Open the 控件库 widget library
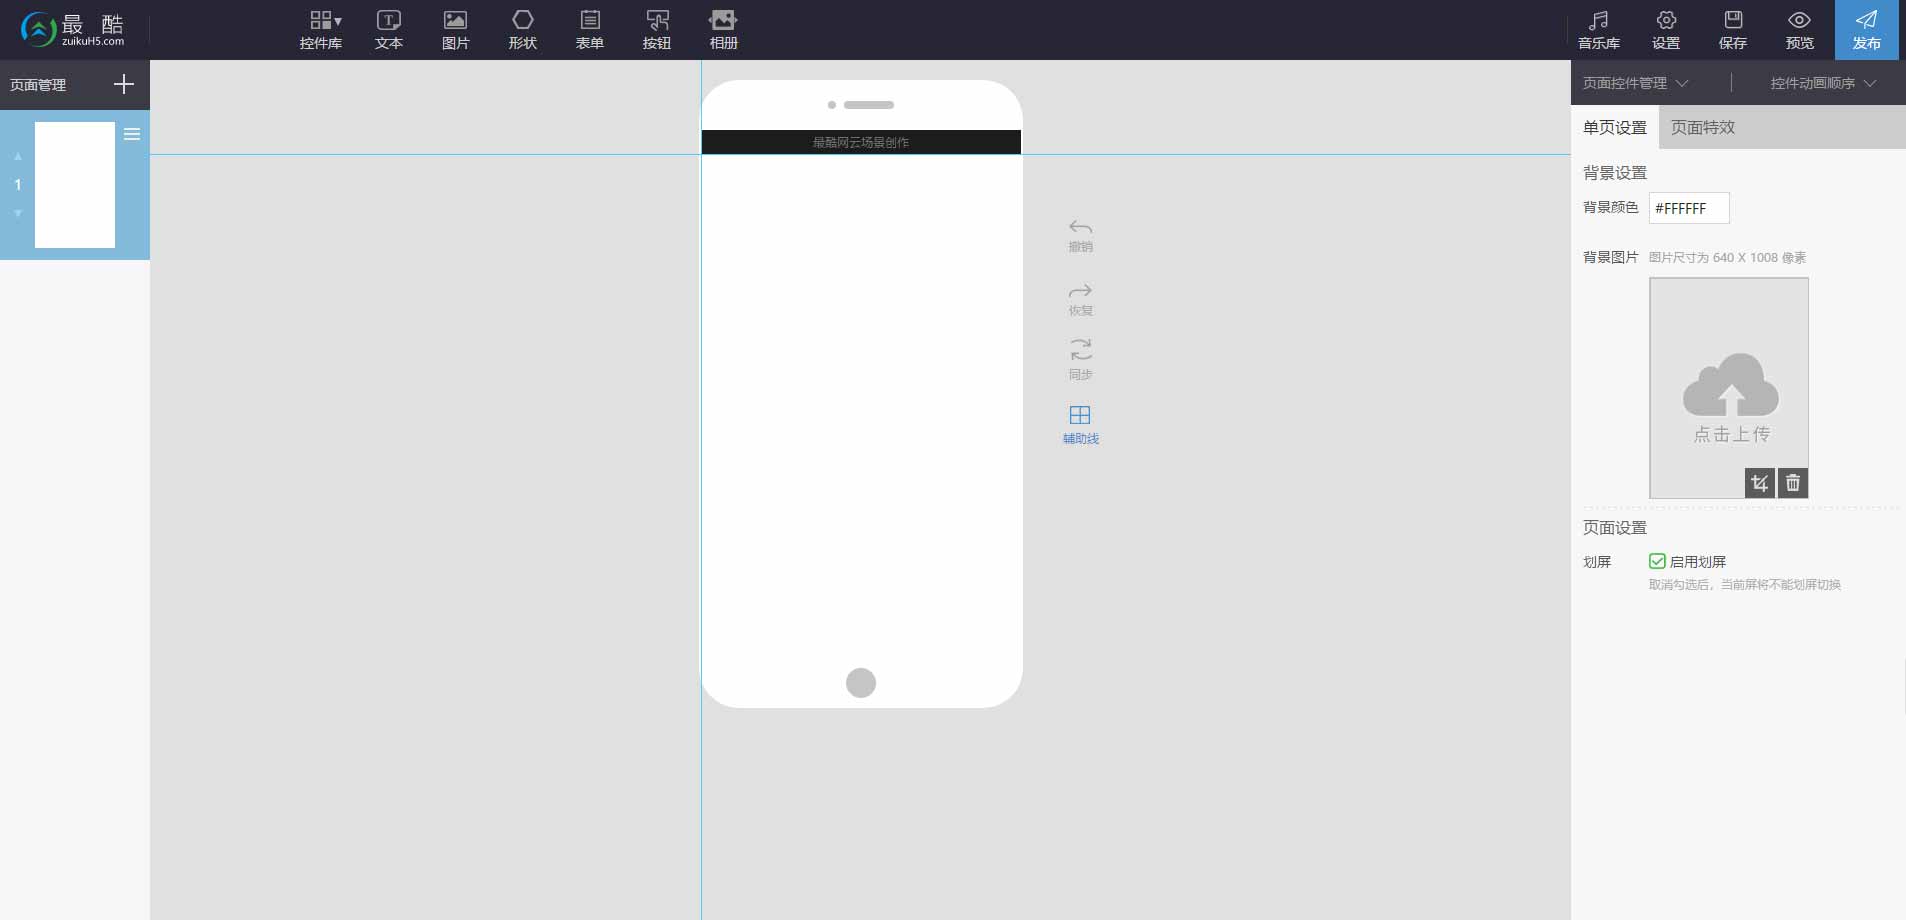 click(x=321, y=30)
